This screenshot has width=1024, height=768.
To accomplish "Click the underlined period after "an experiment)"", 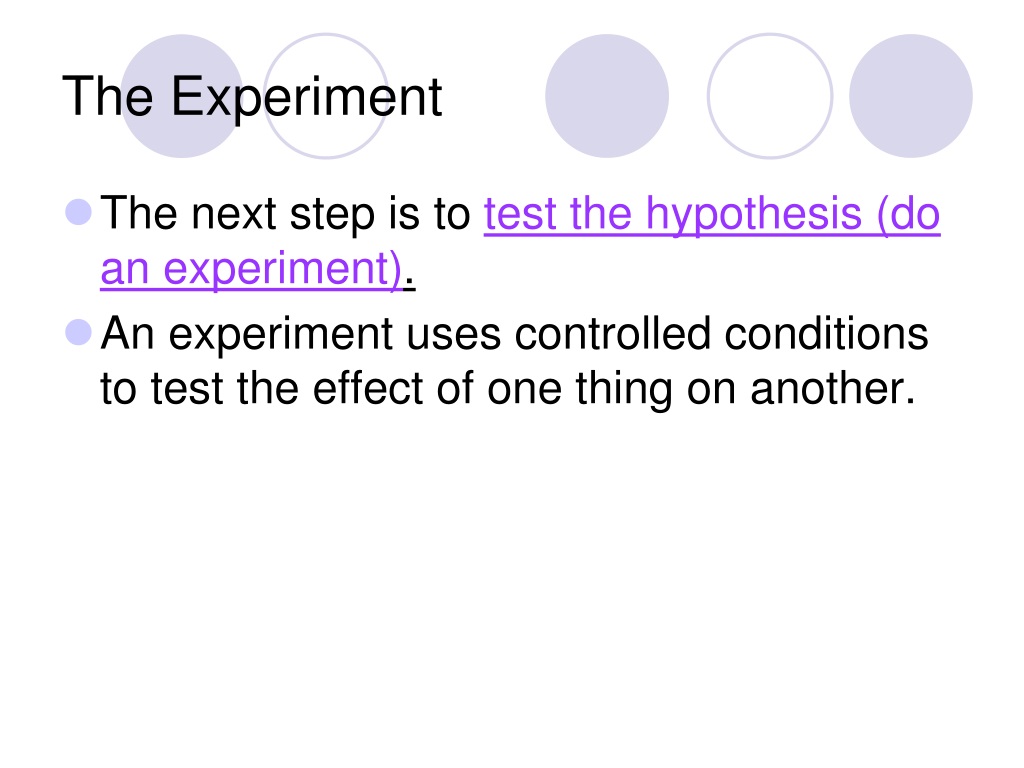I will pyautogui.click(x=409, y=283).
